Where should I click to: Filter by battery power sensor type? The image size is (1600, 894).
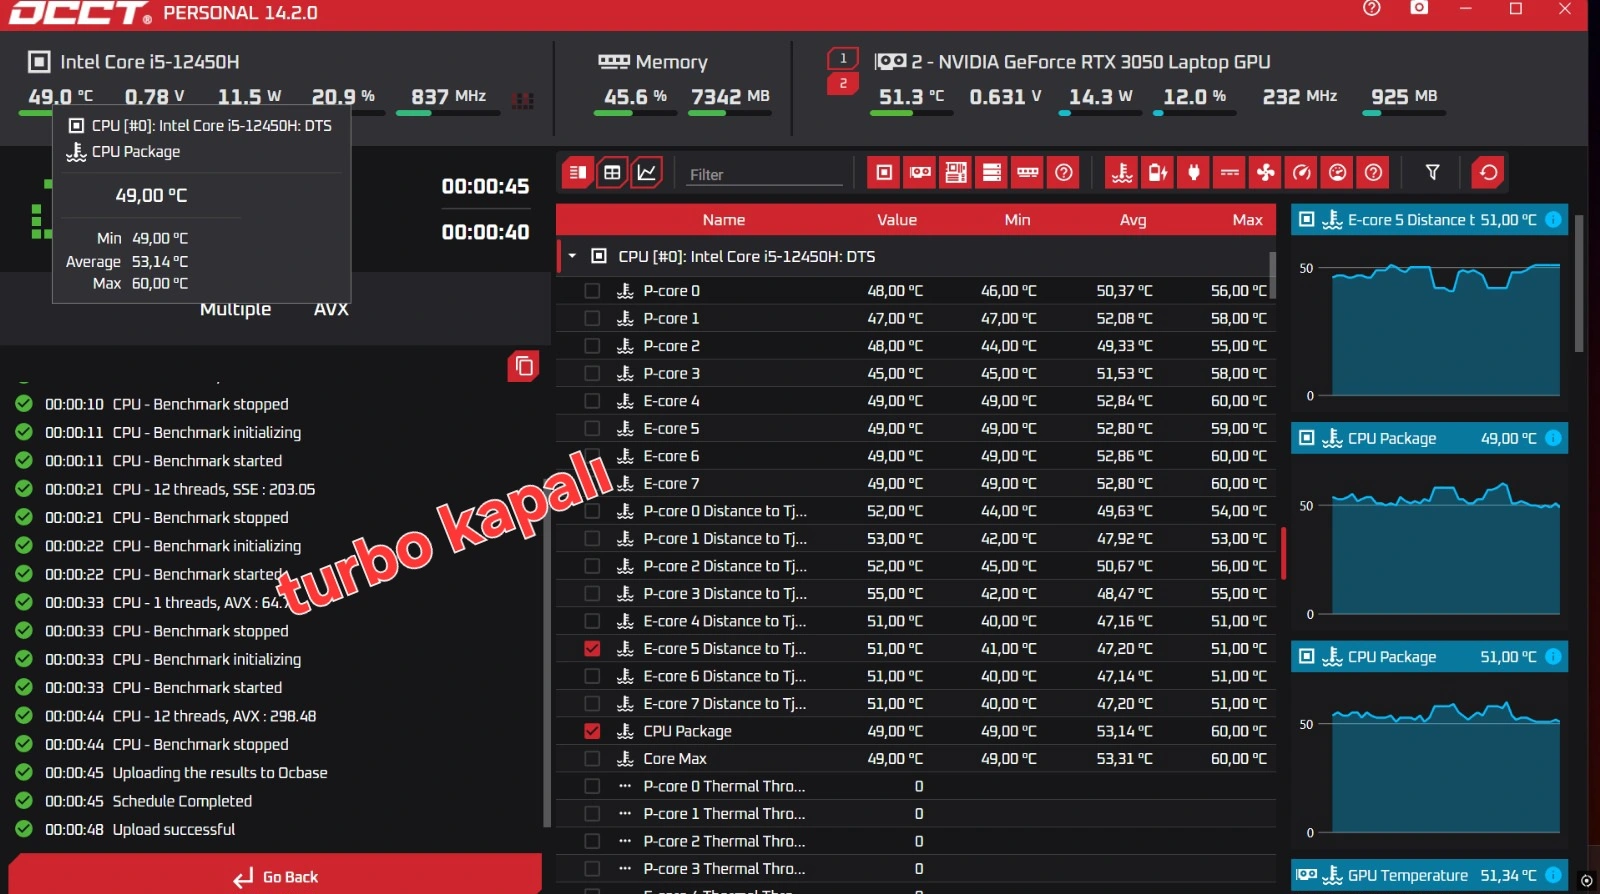pos(1158,173)
